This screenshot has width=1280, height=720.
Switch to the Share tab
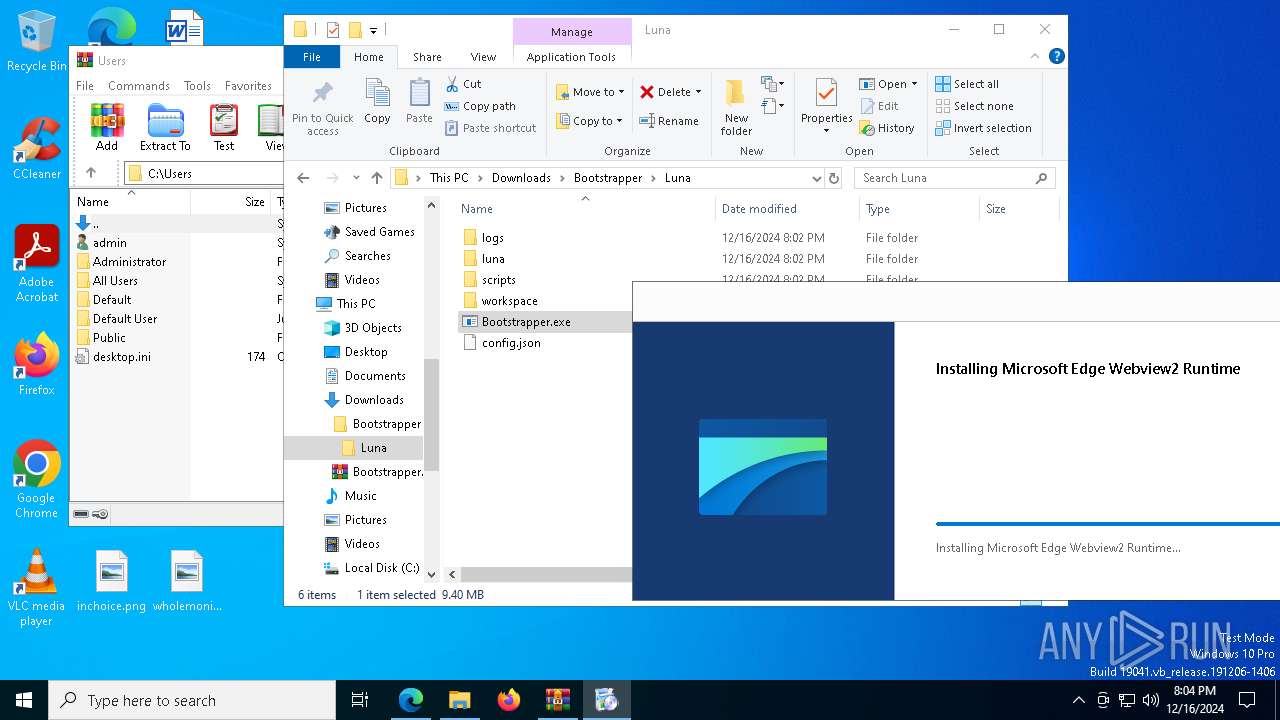pos(427,57)
